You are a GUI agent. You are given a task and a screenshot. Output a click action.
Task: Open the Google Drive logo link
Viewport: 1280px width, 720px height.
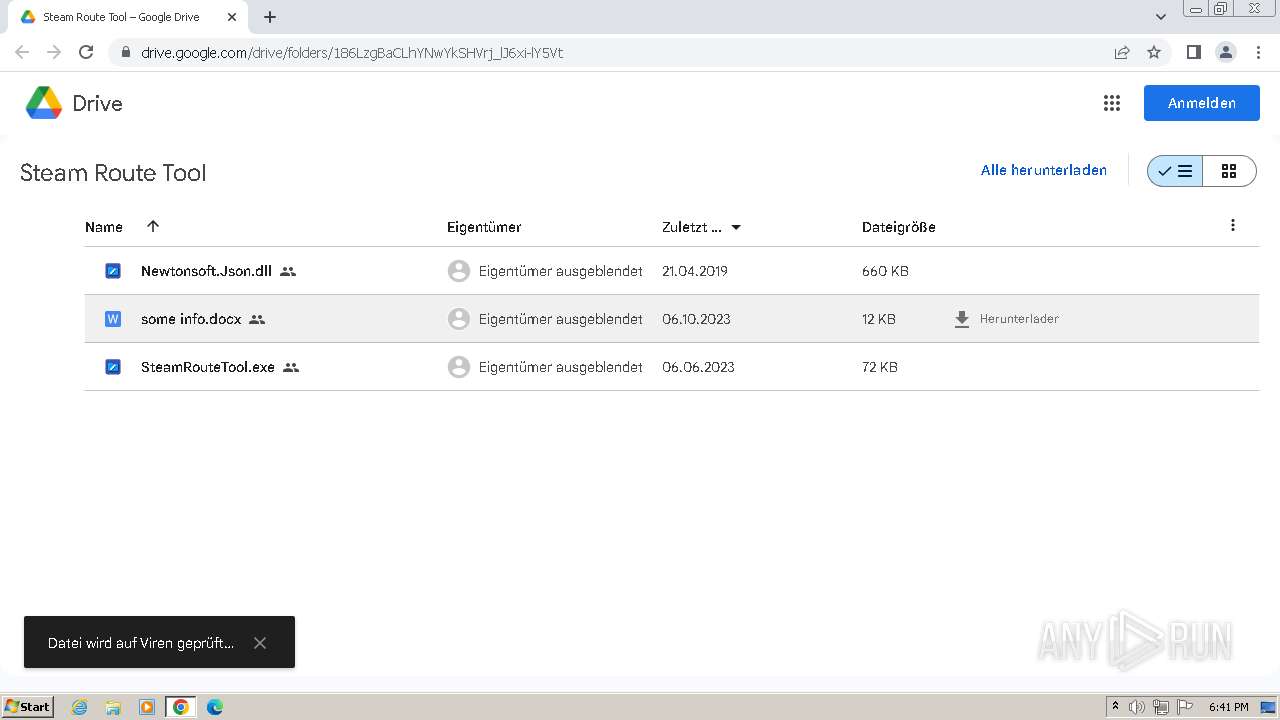73,103
